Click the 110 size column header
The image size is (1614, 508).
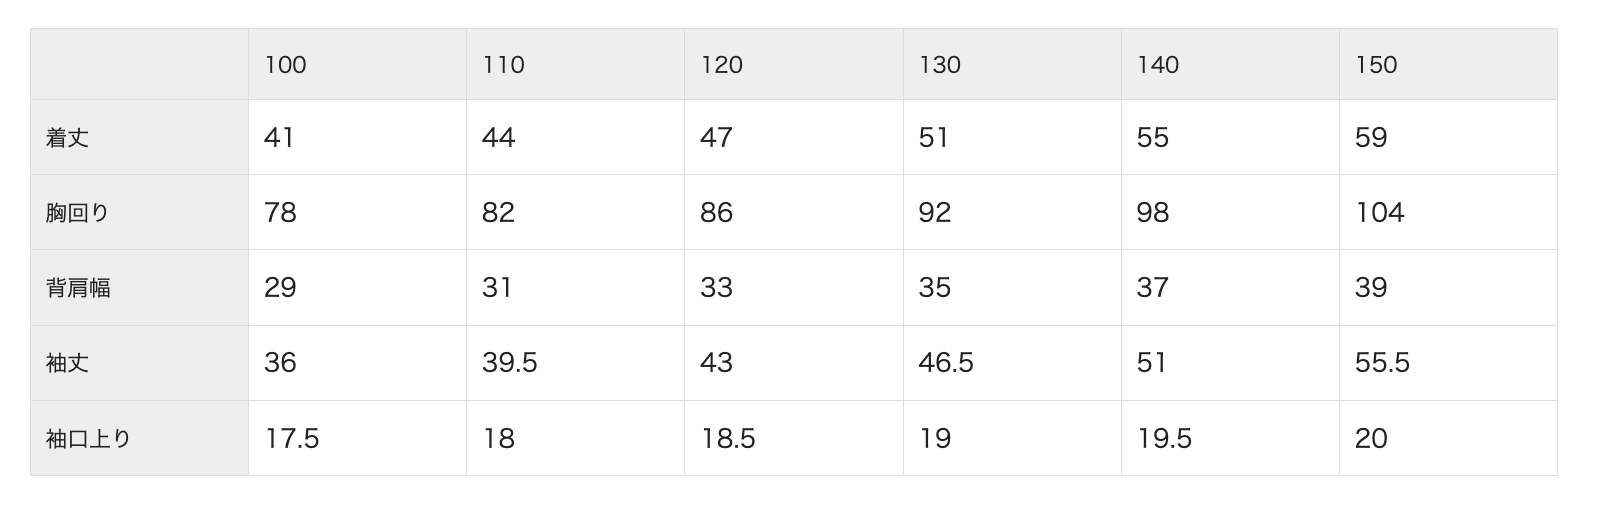[503, 65]
